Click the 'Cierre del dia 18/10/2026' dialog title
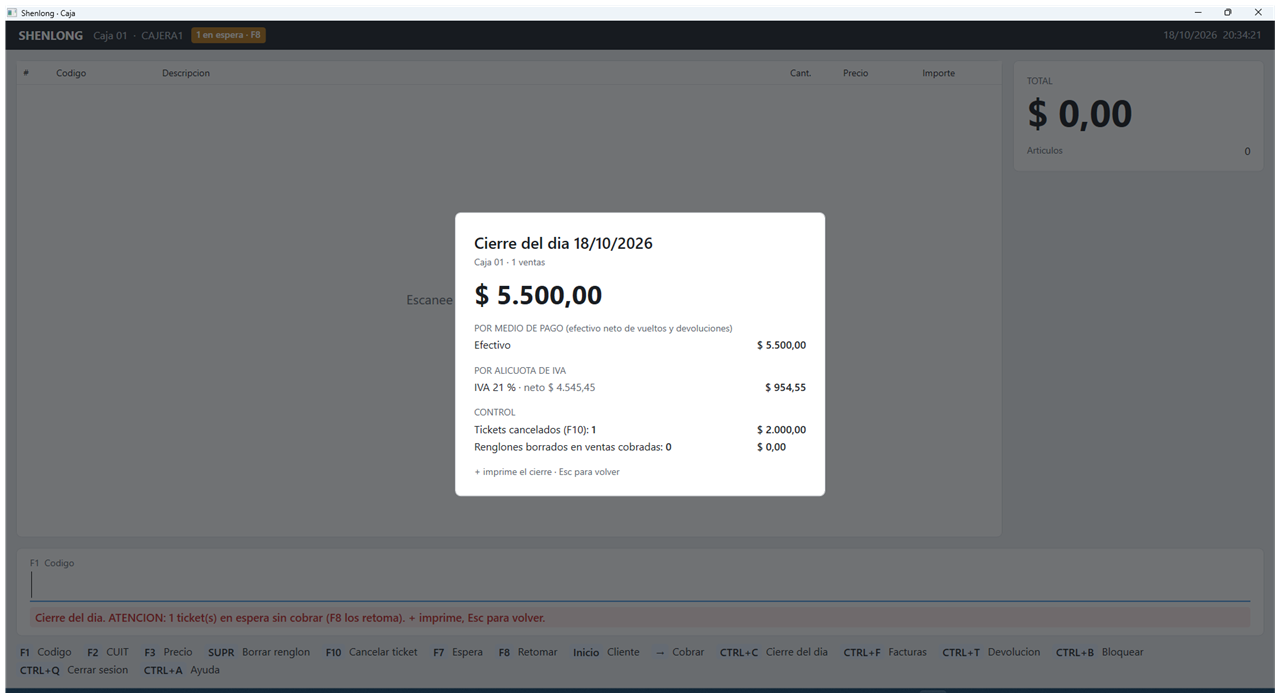Screen dimensions: 1280x693 (563, 243)
